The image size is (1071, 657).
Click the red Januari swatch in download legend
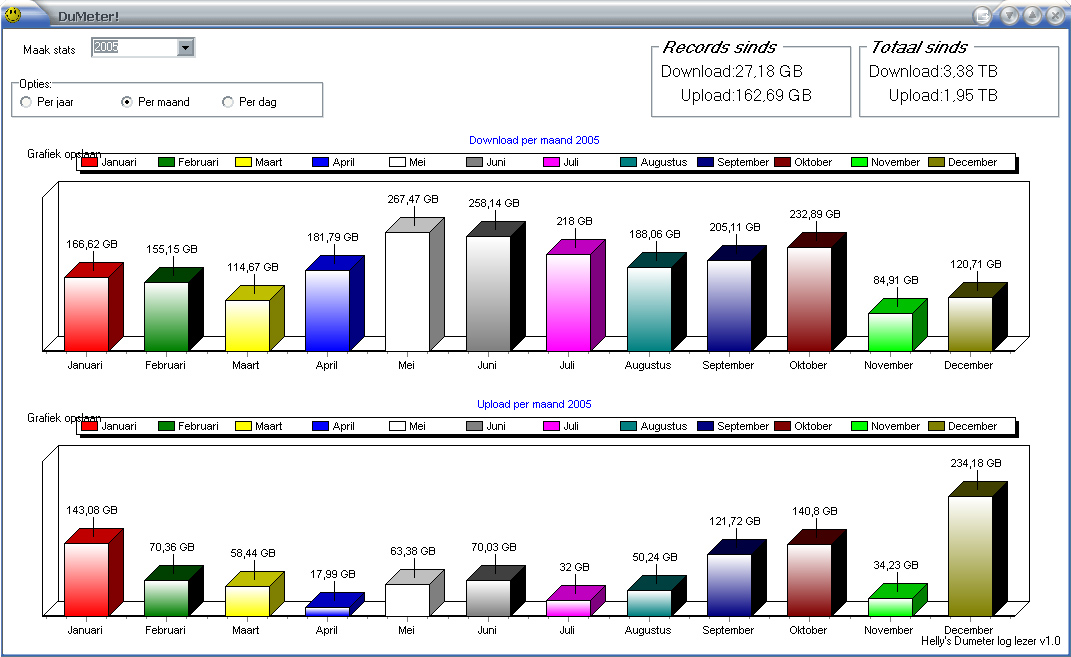[89, 162]
